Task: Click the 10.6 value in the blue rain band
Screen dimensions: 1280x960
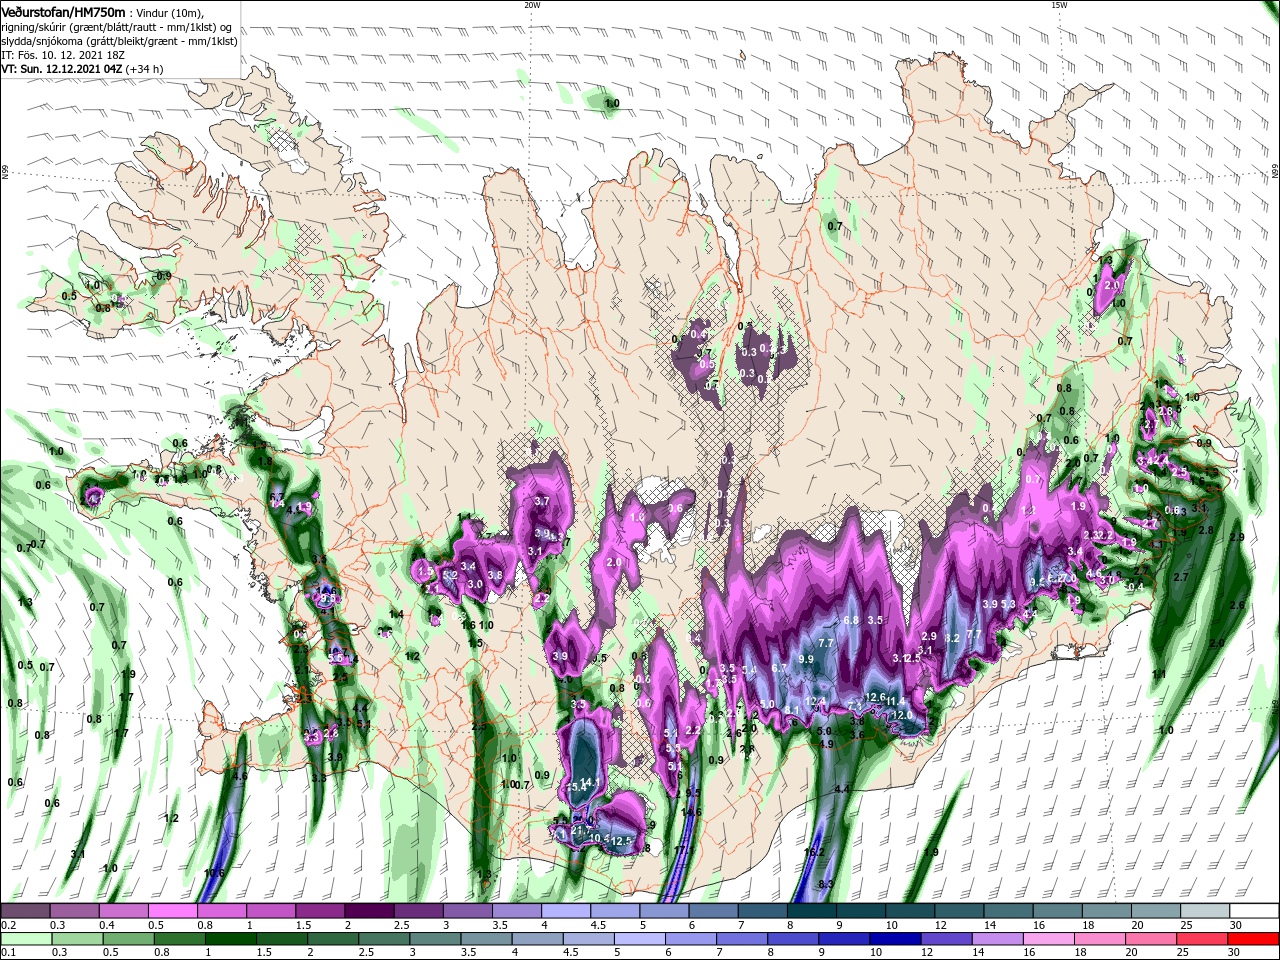Action: 214,873
